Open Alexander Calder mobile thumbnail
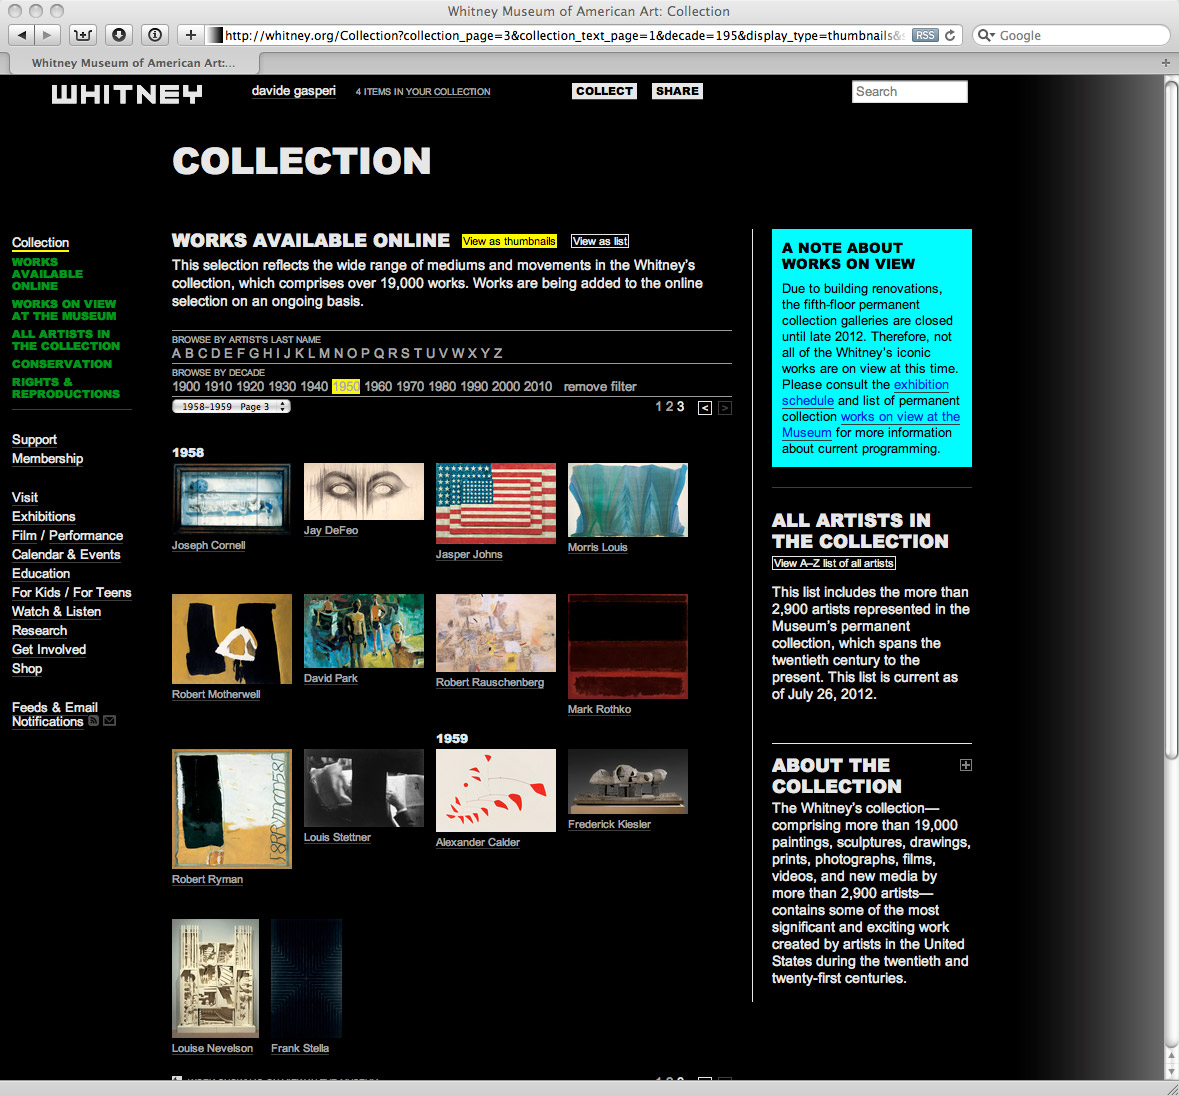This screenshot has height=1096, width=1179. (x=496, y=790)
